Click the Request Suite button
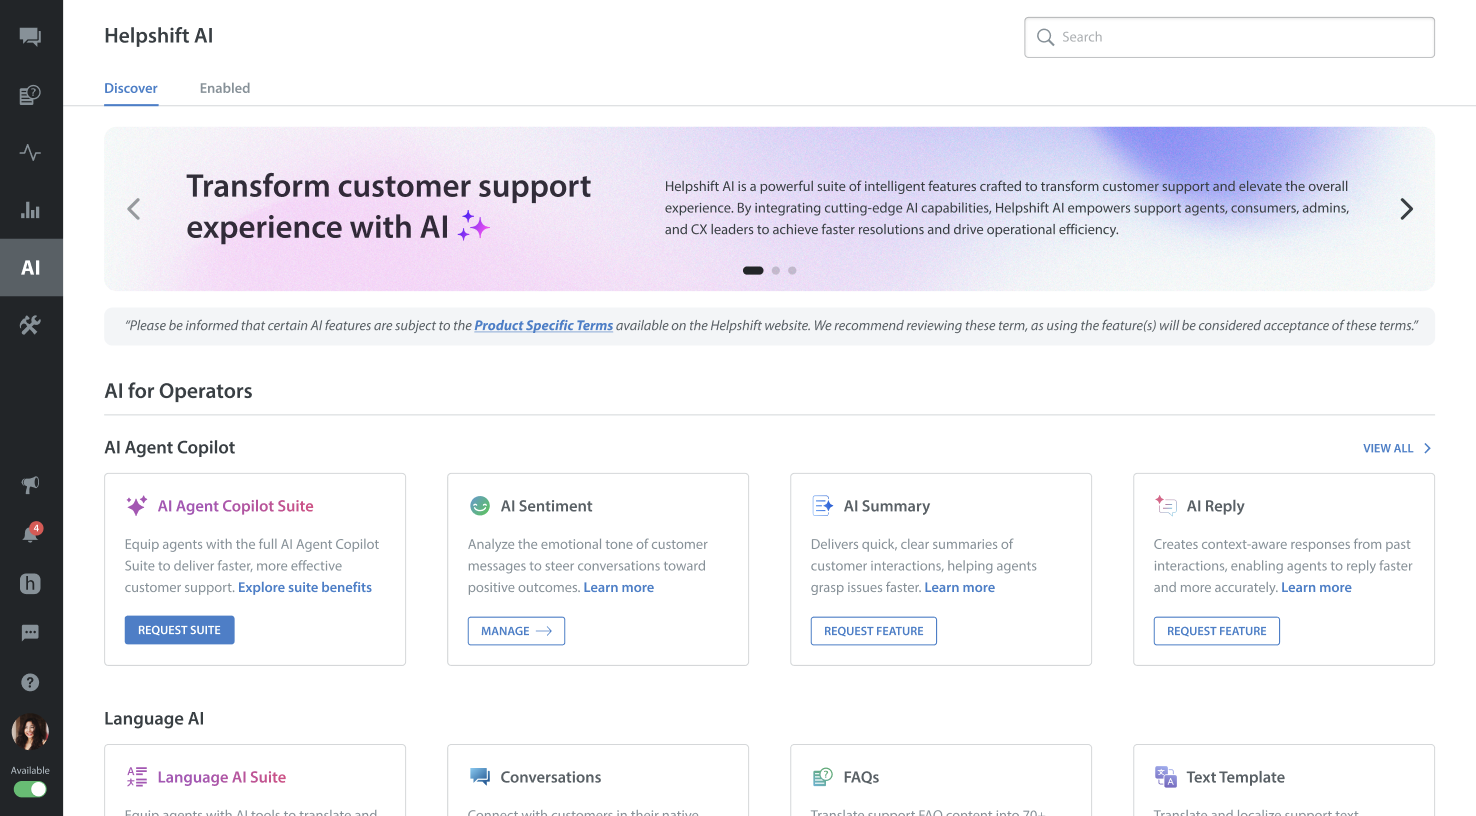Viewport: 1476px width, 816px height. tap(179, 630)
